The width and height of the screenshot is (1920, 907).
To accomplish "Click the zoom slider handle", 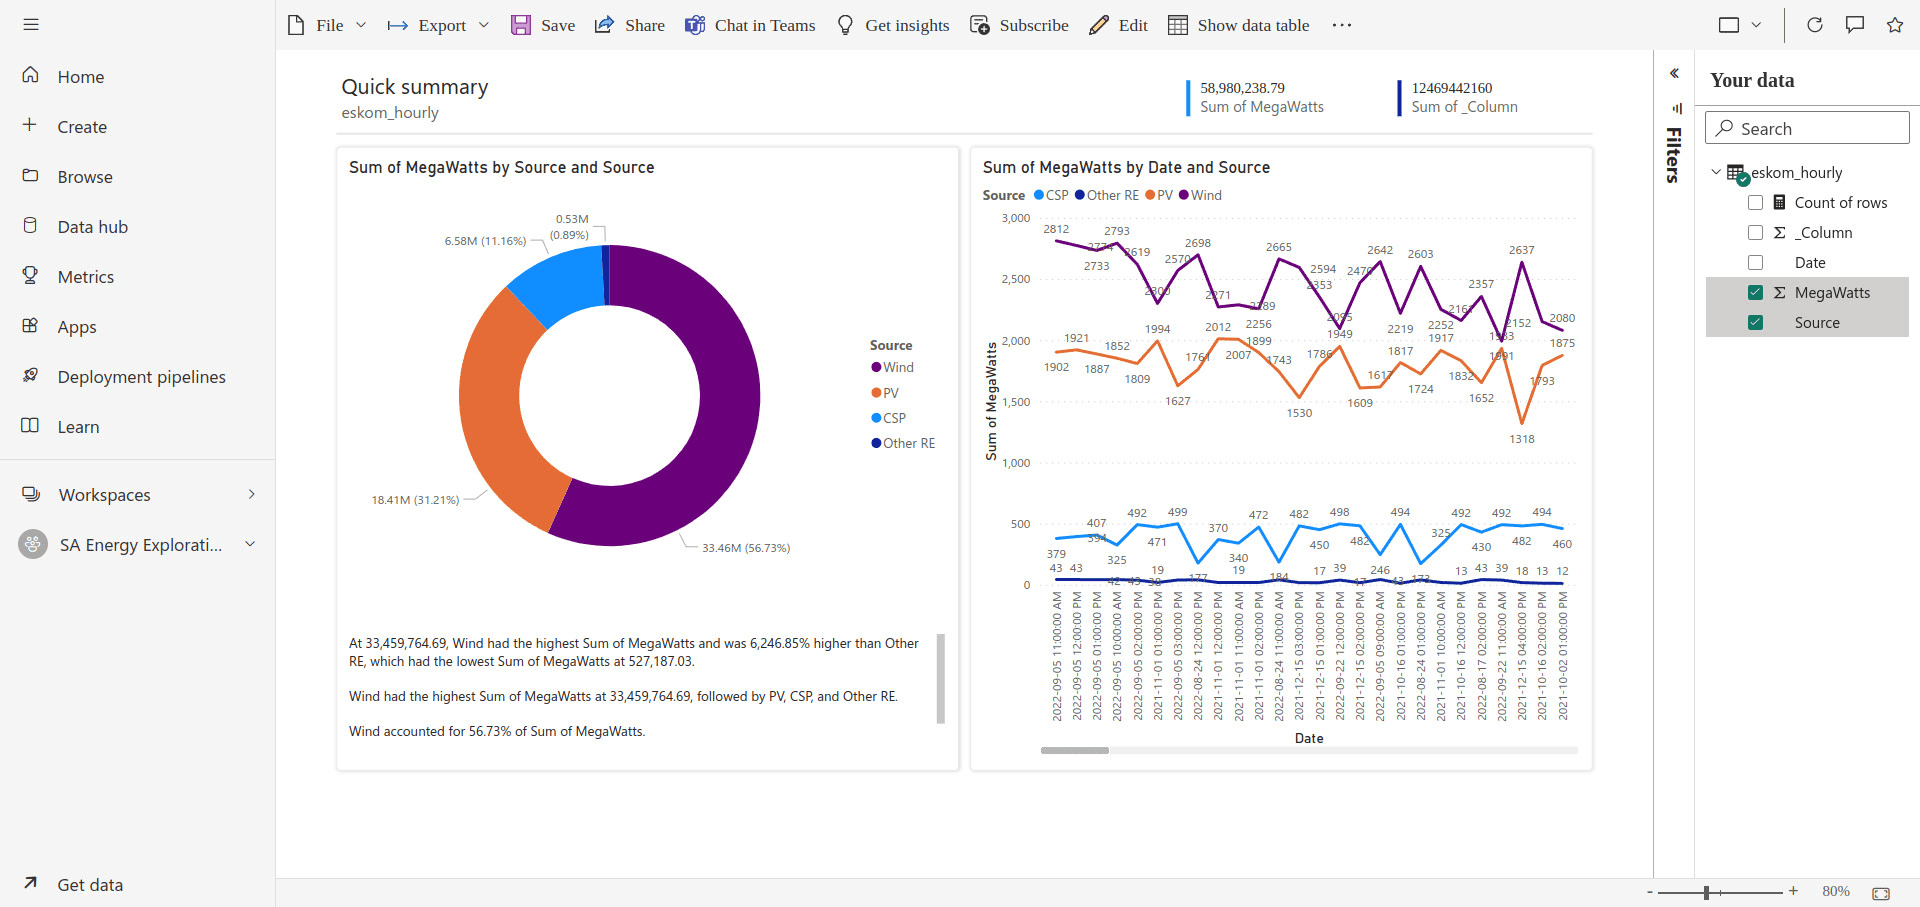I will (x=1706, y=892).
